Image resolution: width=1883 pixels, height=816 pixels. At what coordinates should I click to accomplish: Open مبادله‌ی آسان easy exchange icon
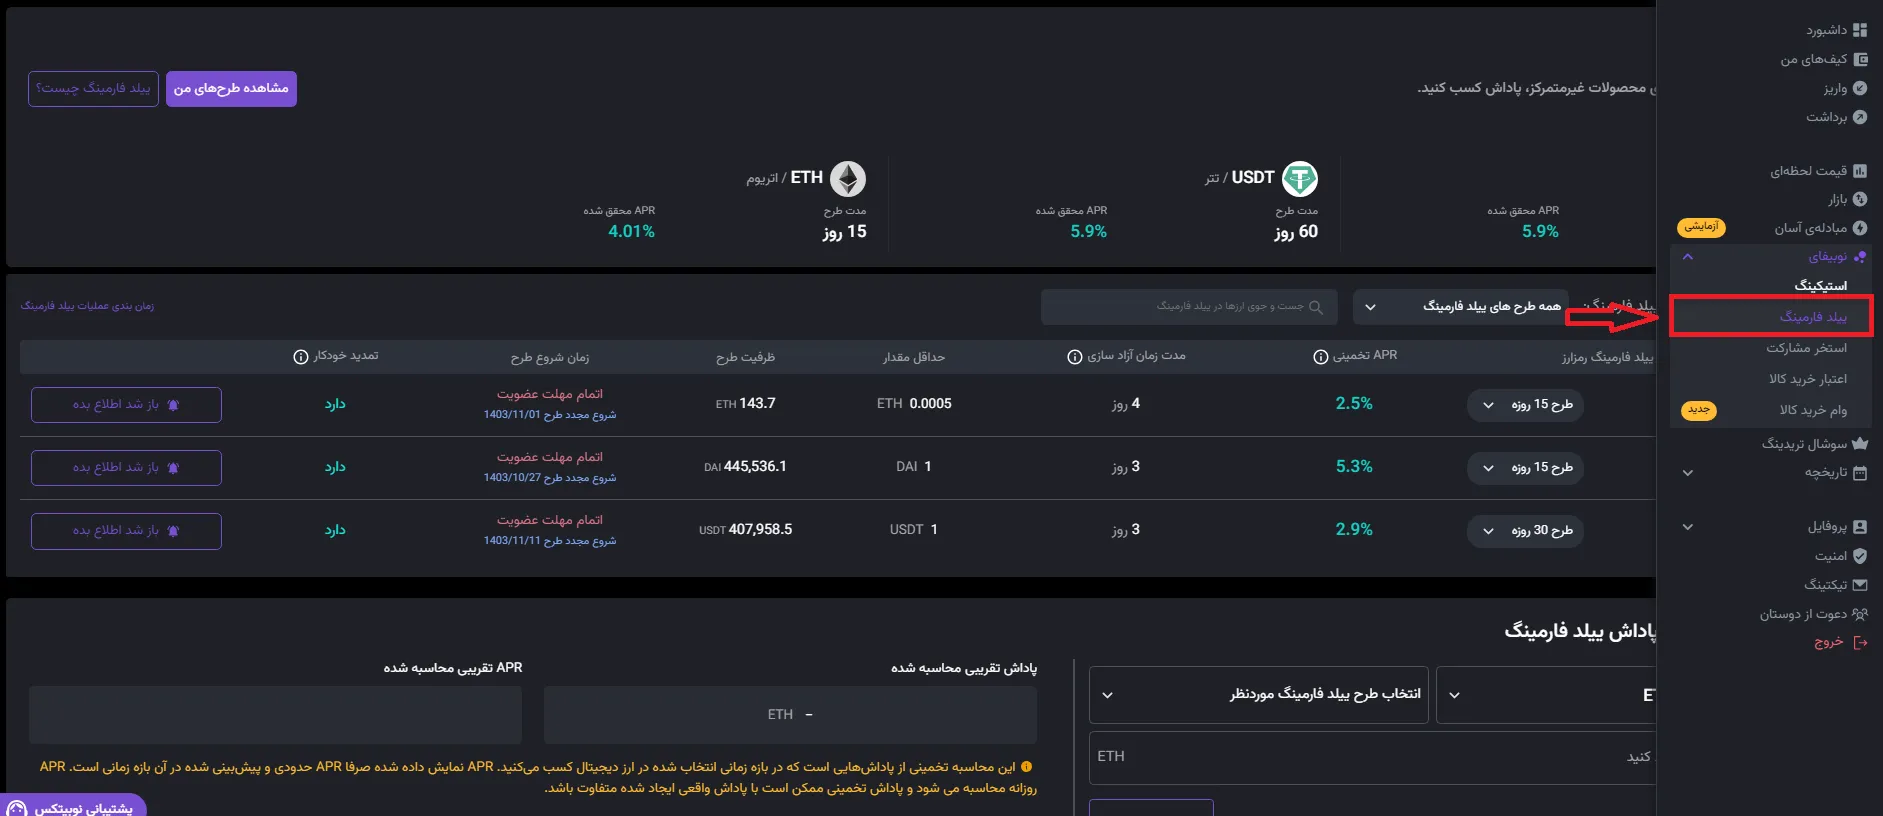pyautogui.click(x=1860, y=228)
